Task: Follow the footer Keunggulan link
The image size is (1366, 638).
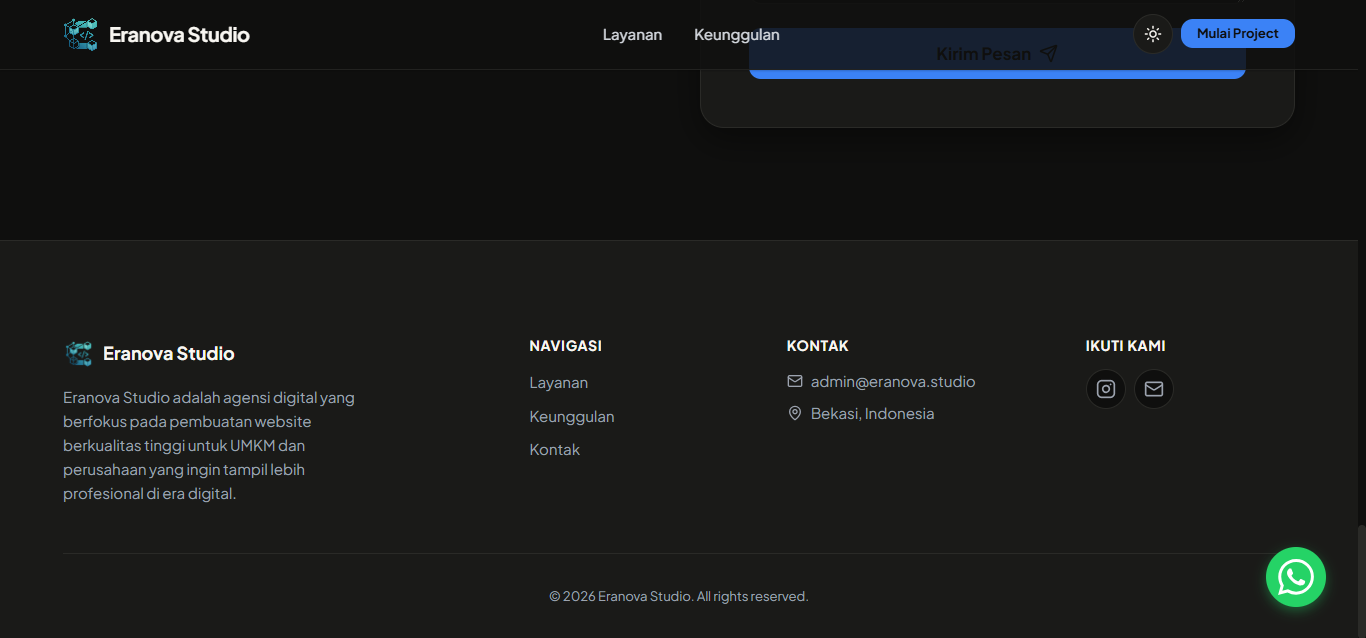Action: coord(572,416)
